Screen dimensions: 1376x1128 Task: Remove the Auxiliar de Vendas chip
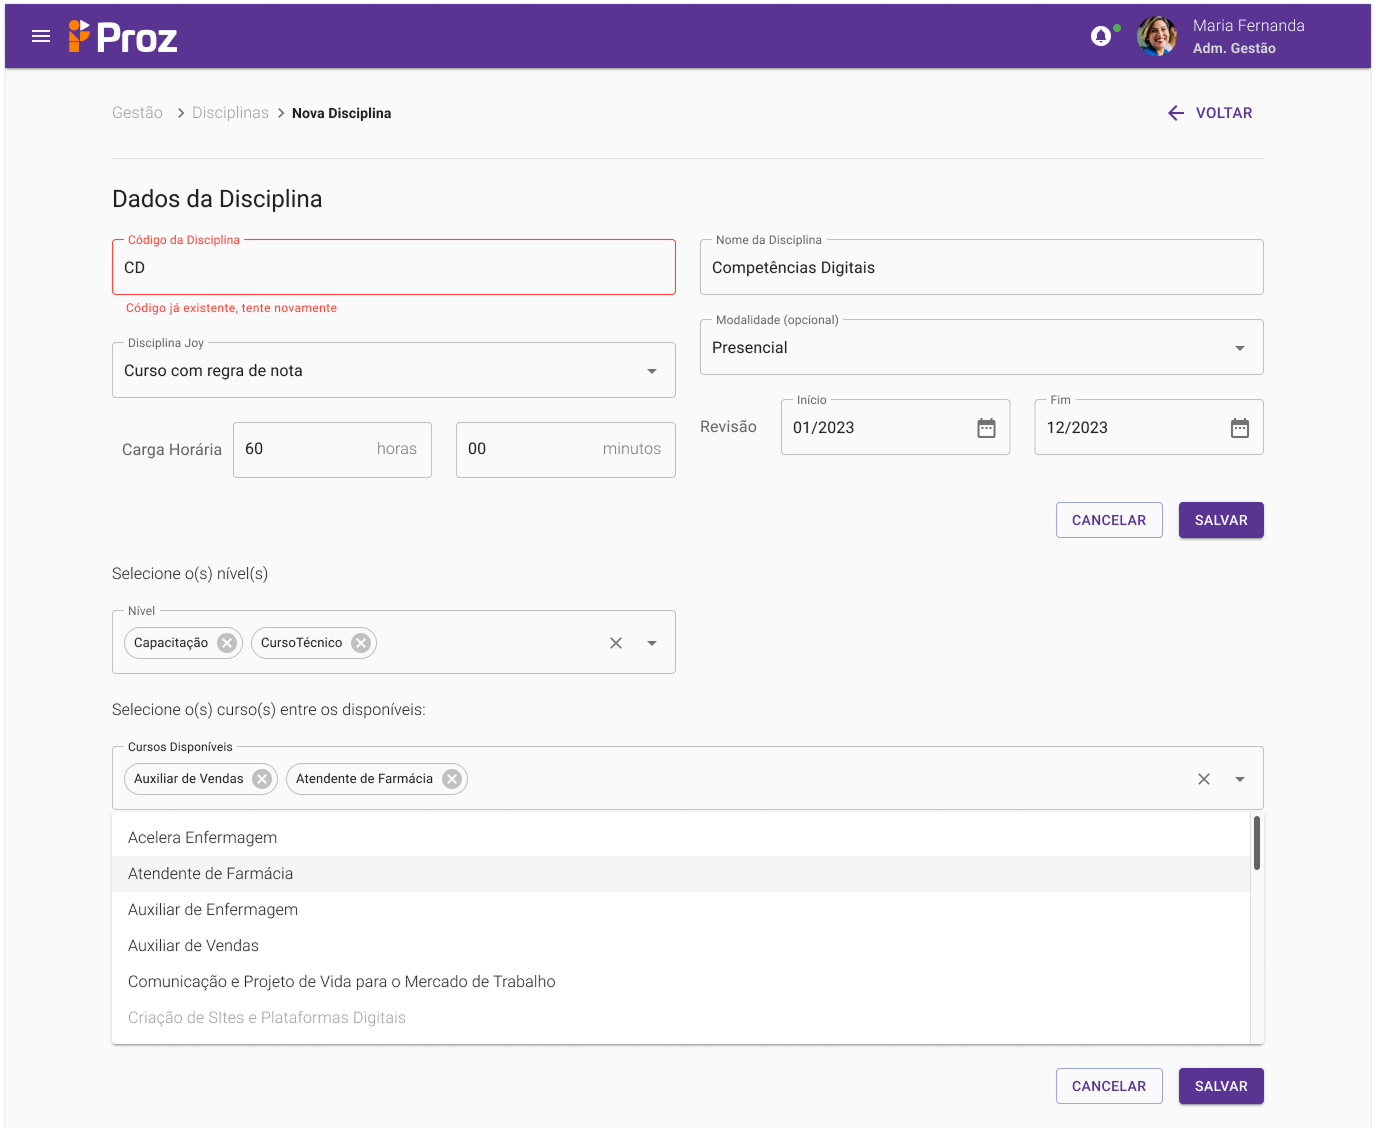(x=262, y=779)
